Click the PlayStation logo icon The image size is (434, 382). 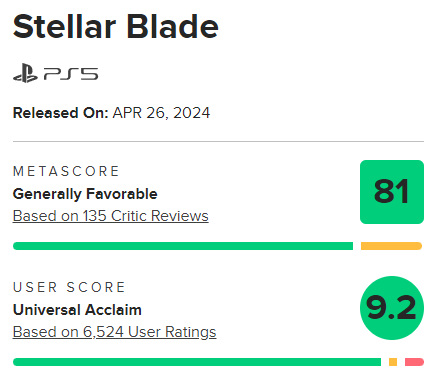(x=25, y=73)
